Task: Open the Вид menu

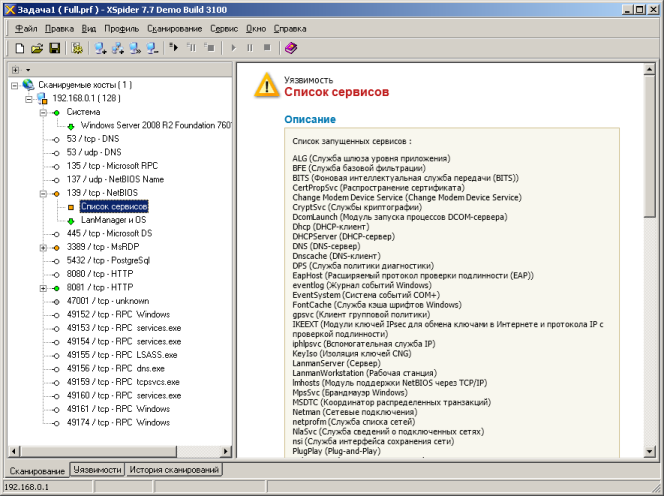Action: [89, 29]
